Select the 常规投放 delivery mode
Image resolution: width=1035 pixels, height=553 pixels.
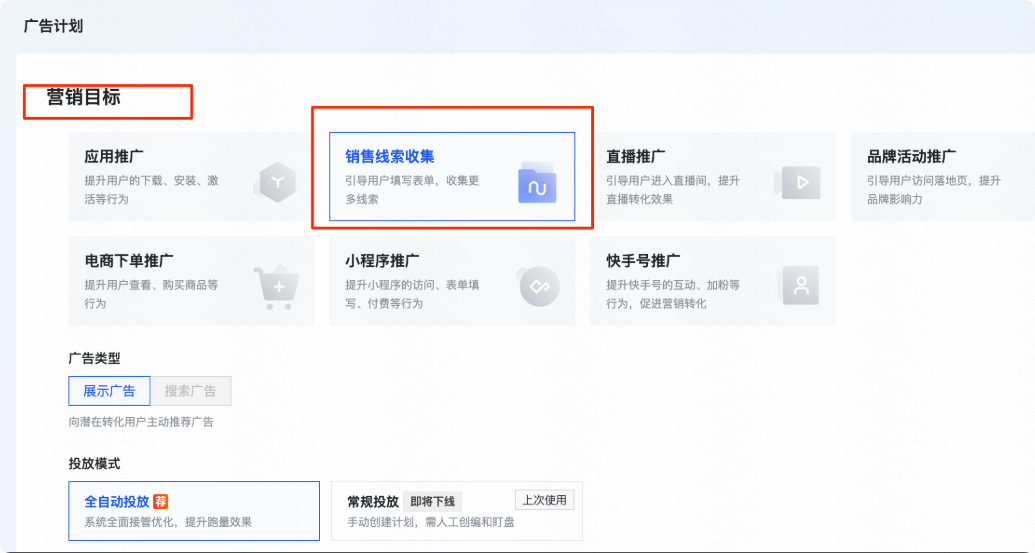tap(457, 511)
